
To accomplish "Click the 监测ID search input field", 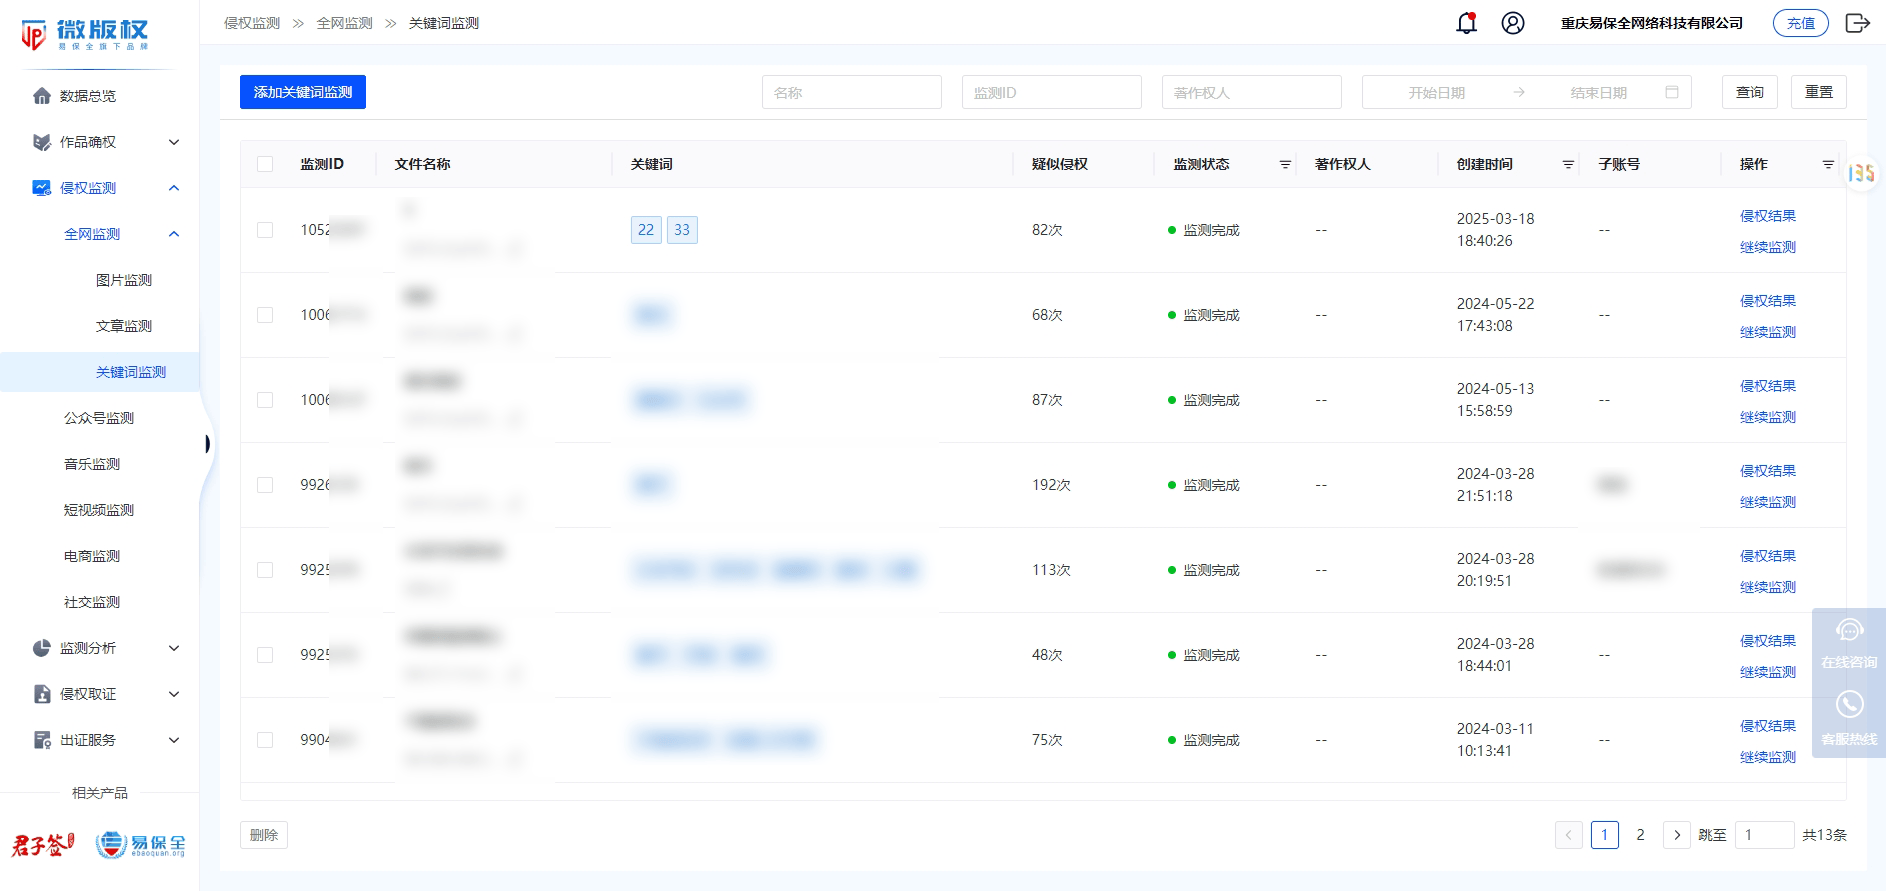I will 1051,92.
